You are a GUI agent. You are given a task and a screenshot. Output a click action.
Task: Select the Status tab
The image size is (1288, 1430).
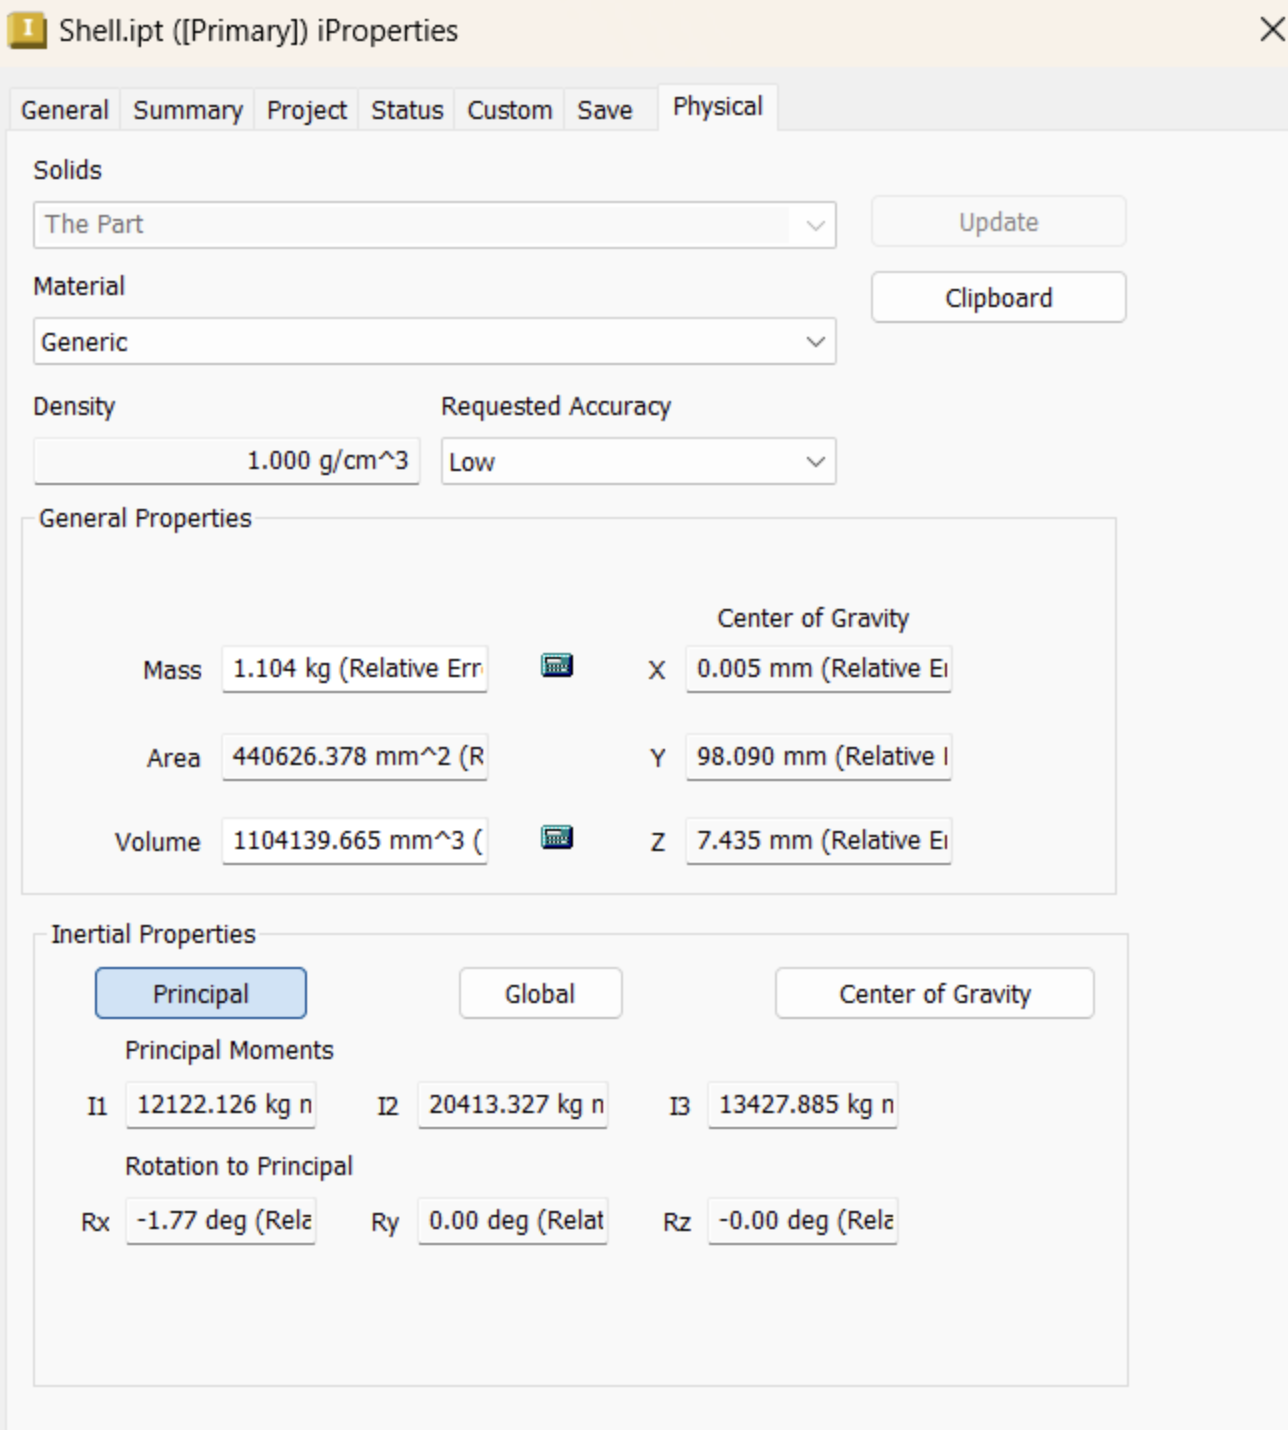(x=407, y=110)
